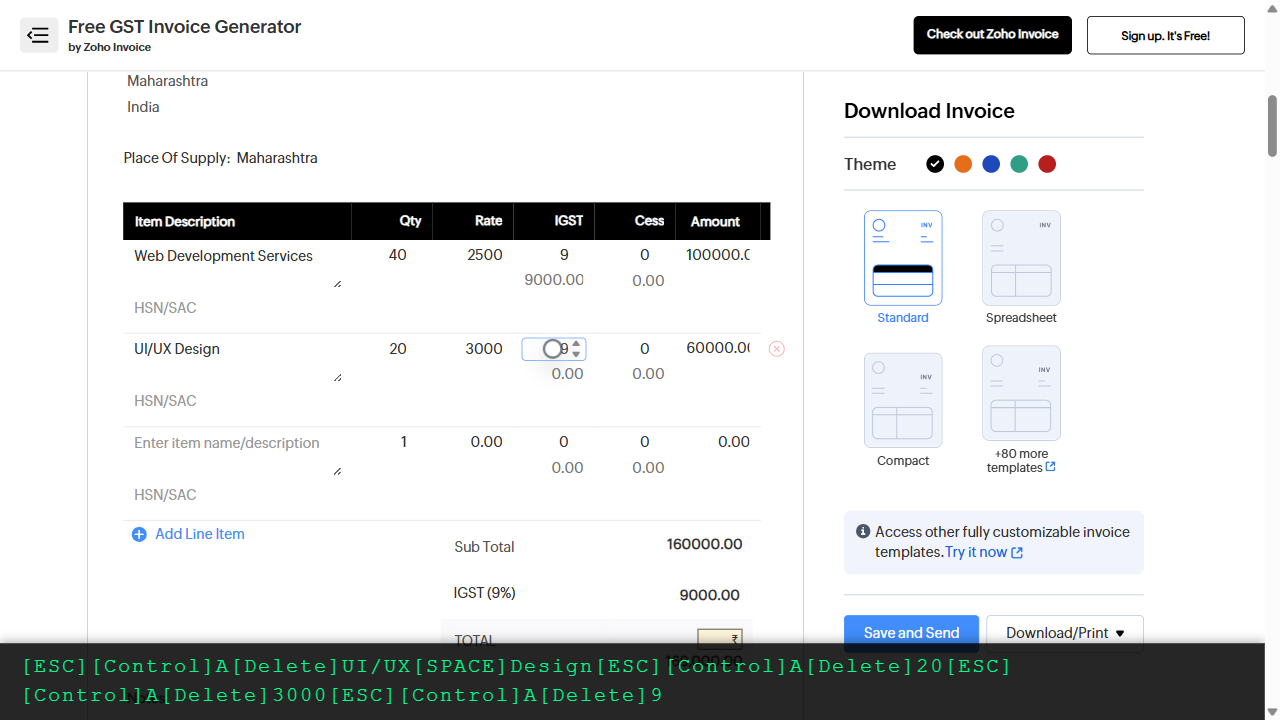
Task: Select the orange theme color
Action: [963, 164]
